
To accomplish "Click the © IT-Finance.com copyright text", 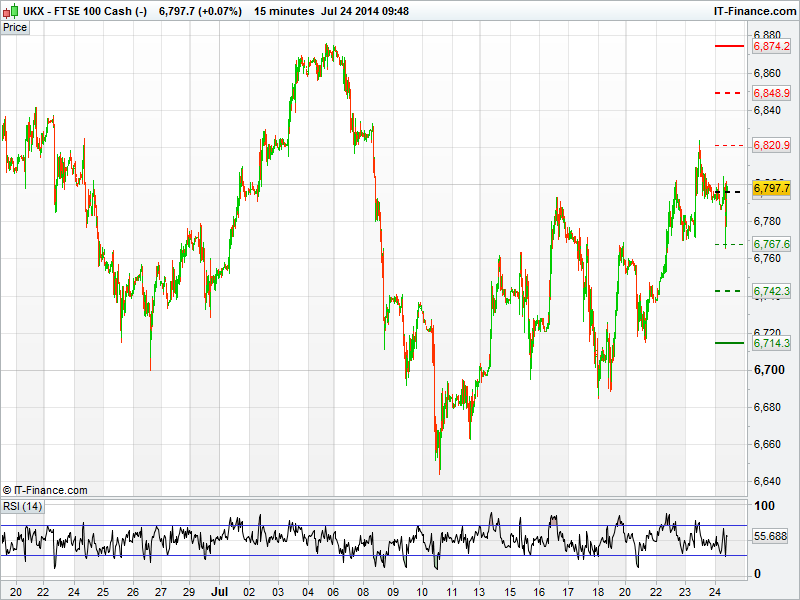I will pos(45,490).
